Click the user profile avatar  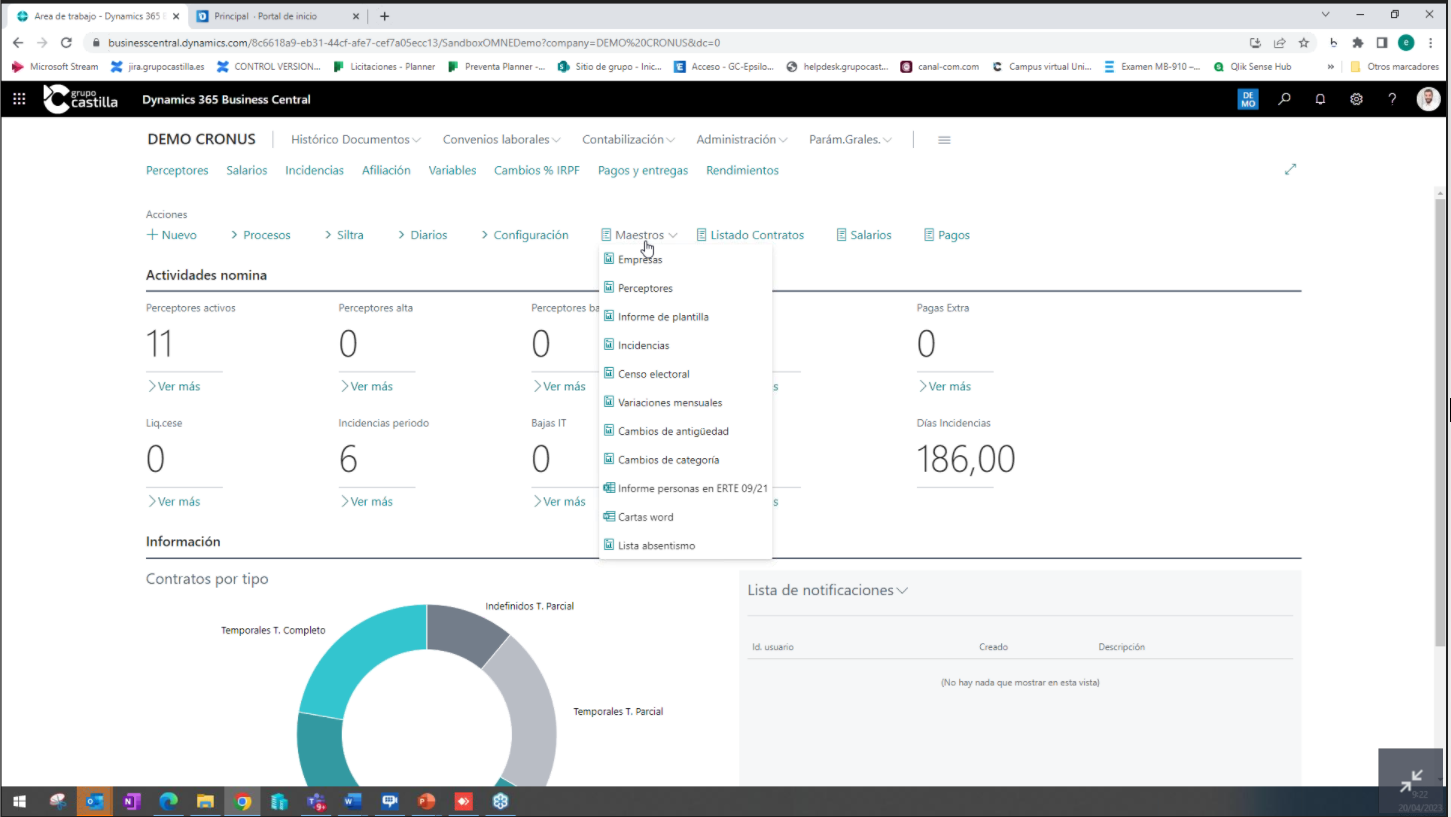coord(1428,99)
